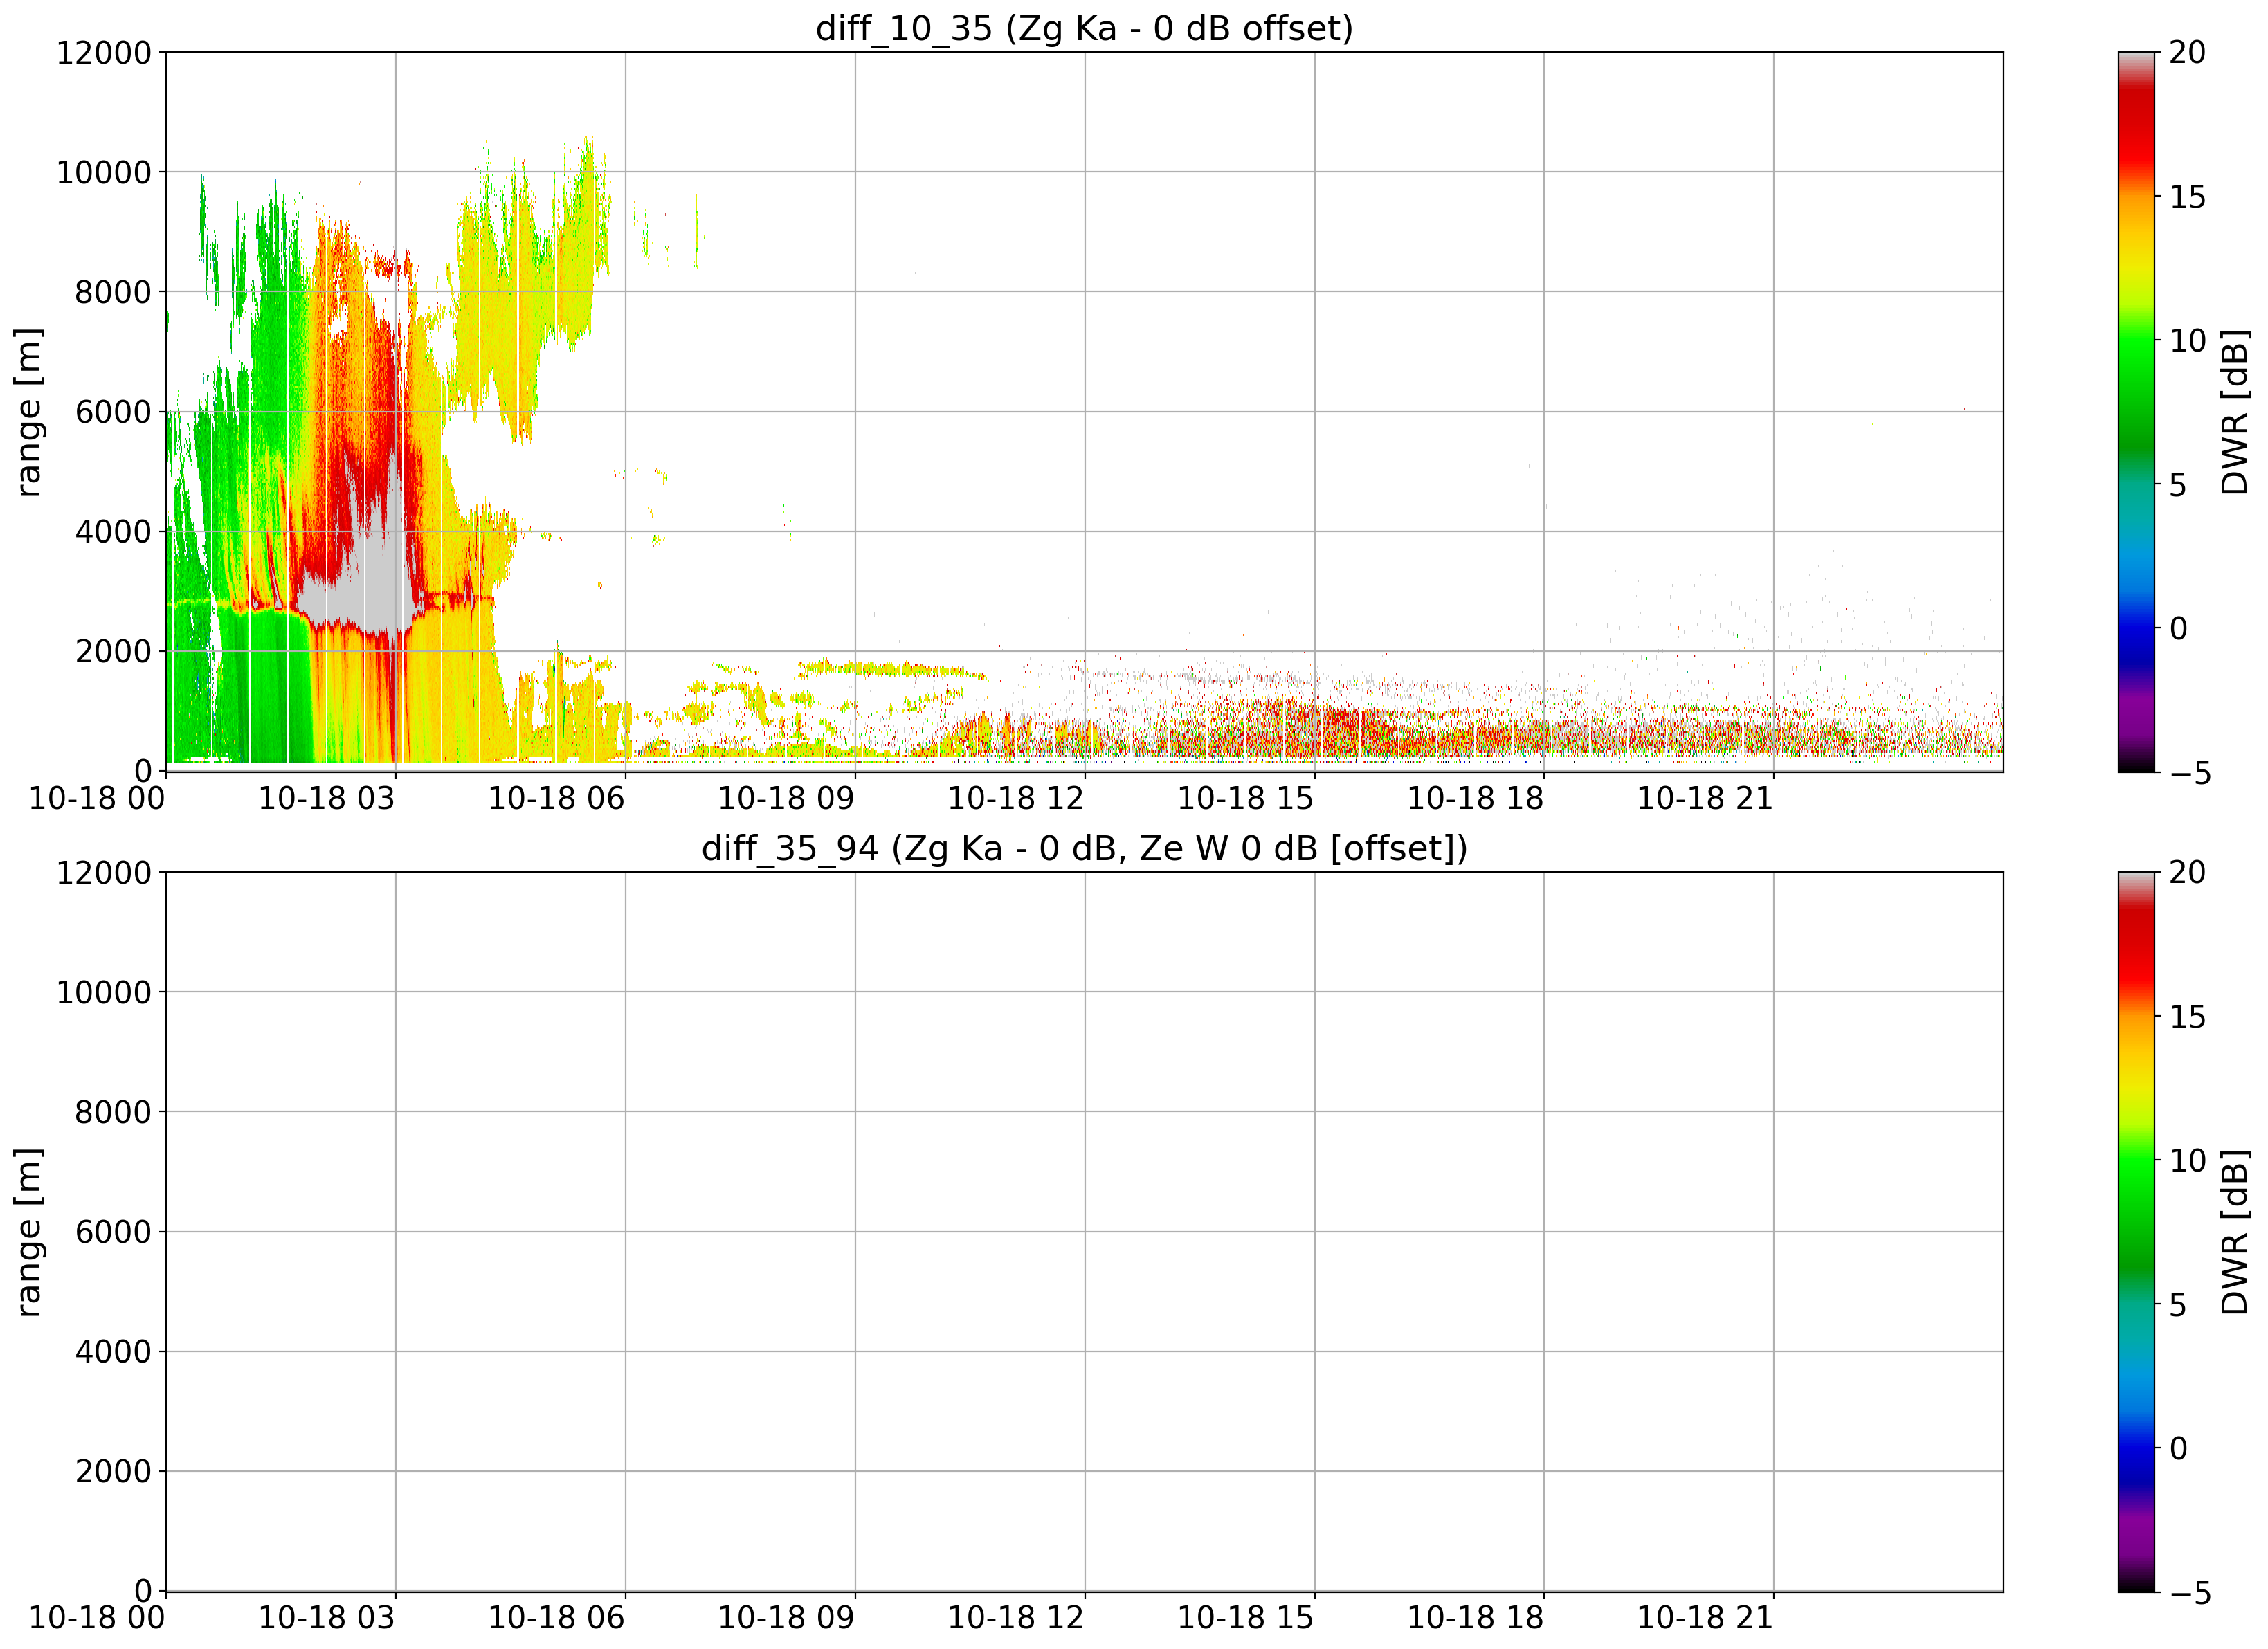The image size is (2268, 1649).
Task: Click the '15' tick on diff_10_35 colorbar
Action: click(x=2187, y=196)
